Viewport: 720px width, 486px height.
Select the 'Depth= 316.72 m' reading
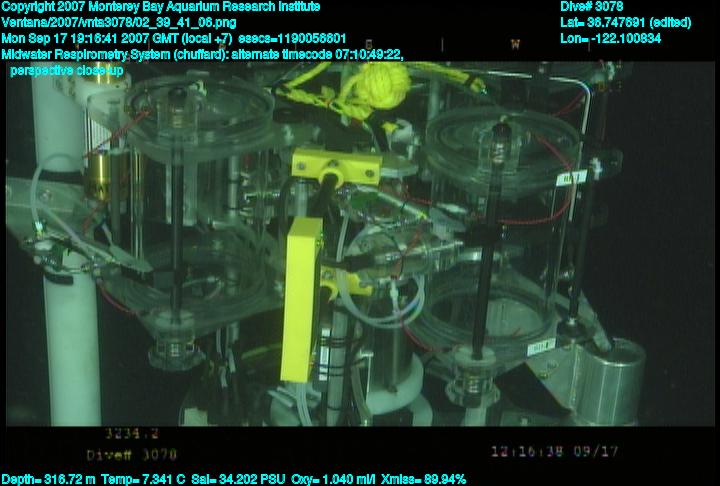click(x=49, y=480)
